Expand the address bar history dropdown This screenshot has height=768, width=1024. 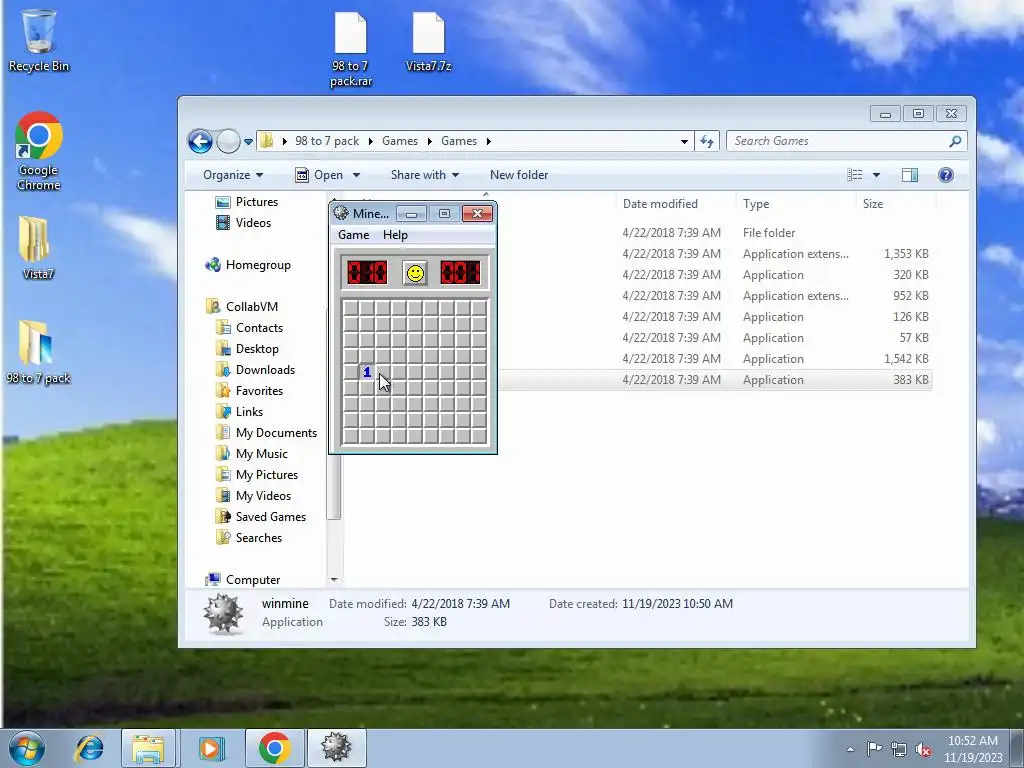click(684, 141)
